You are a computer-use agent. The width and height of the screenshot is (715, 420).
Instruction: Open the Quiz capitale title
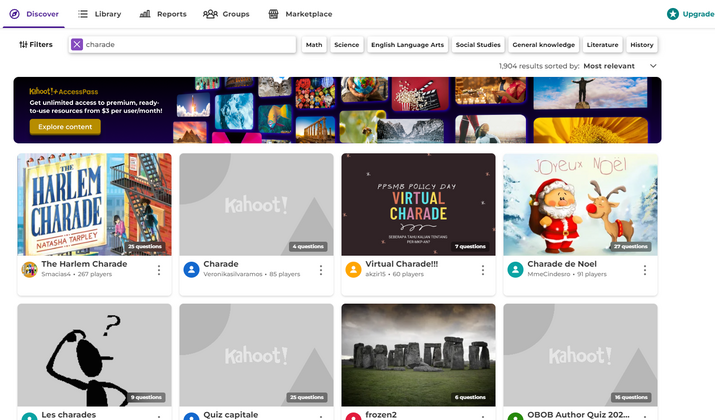[231, 415]
